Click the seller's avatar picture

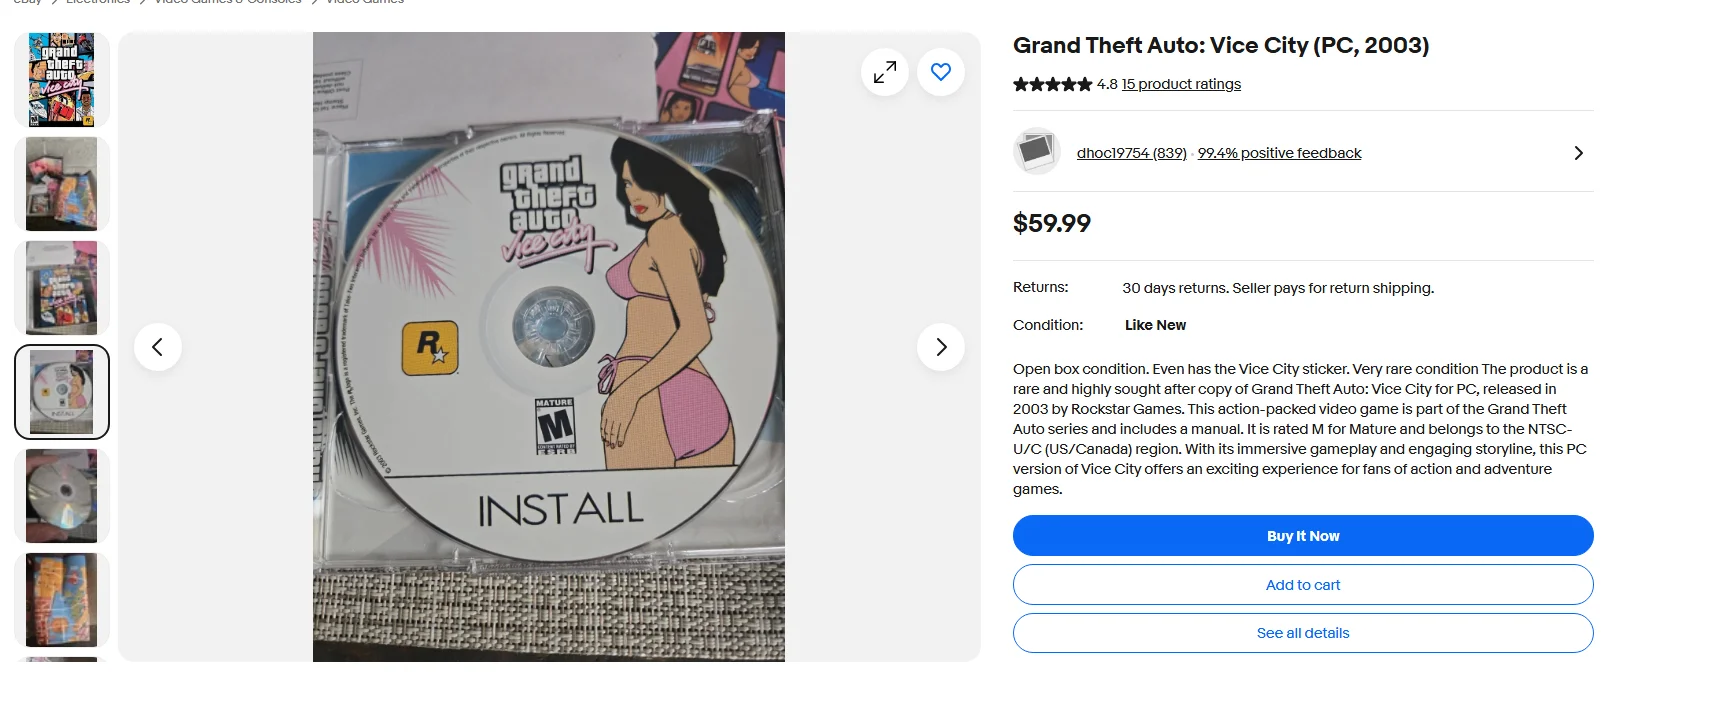(1036, 152)
